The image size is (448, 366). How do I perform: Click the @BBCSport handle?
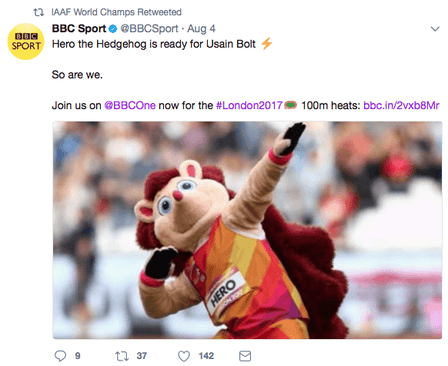[x=149, y=29]
